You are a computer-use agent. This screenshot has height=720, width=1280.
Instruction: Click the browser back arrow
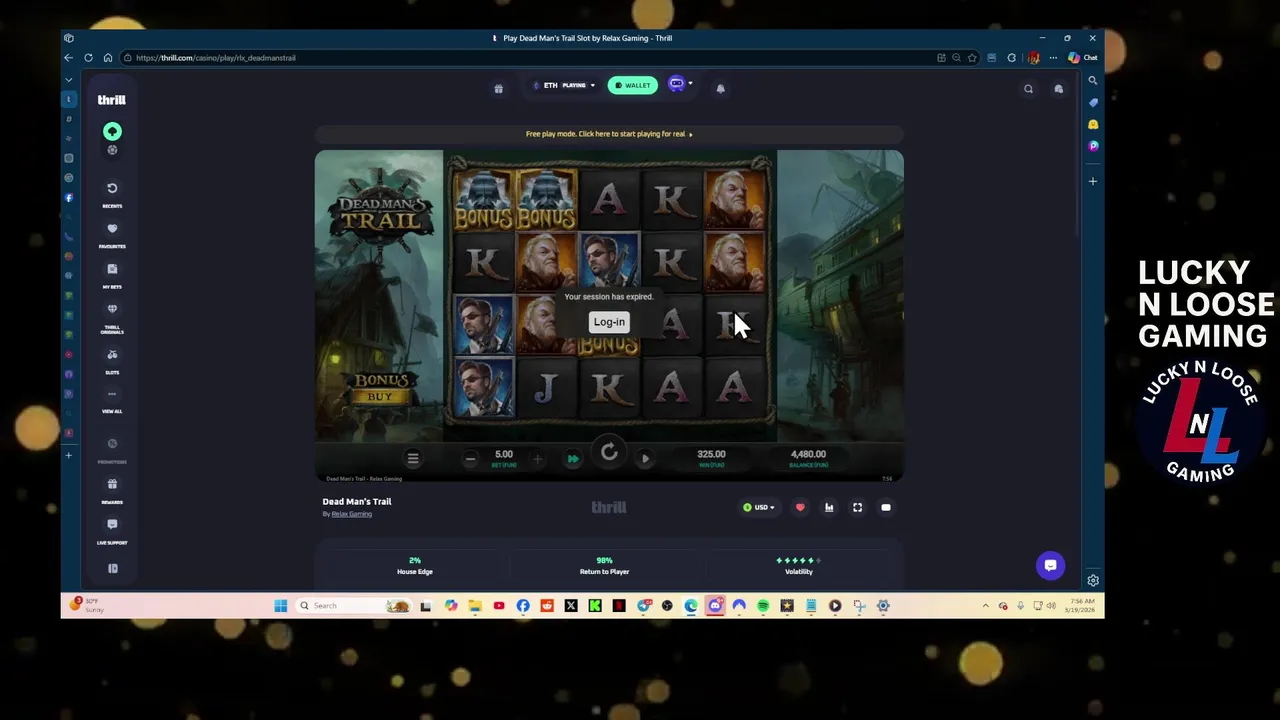pyautogui.click(x=68, y=58)
